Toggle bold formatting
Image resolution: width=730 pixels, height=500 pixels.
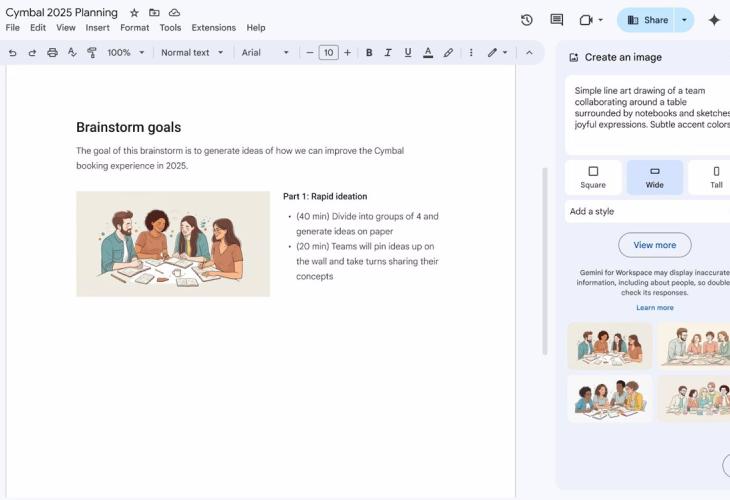tap(369, 53)
